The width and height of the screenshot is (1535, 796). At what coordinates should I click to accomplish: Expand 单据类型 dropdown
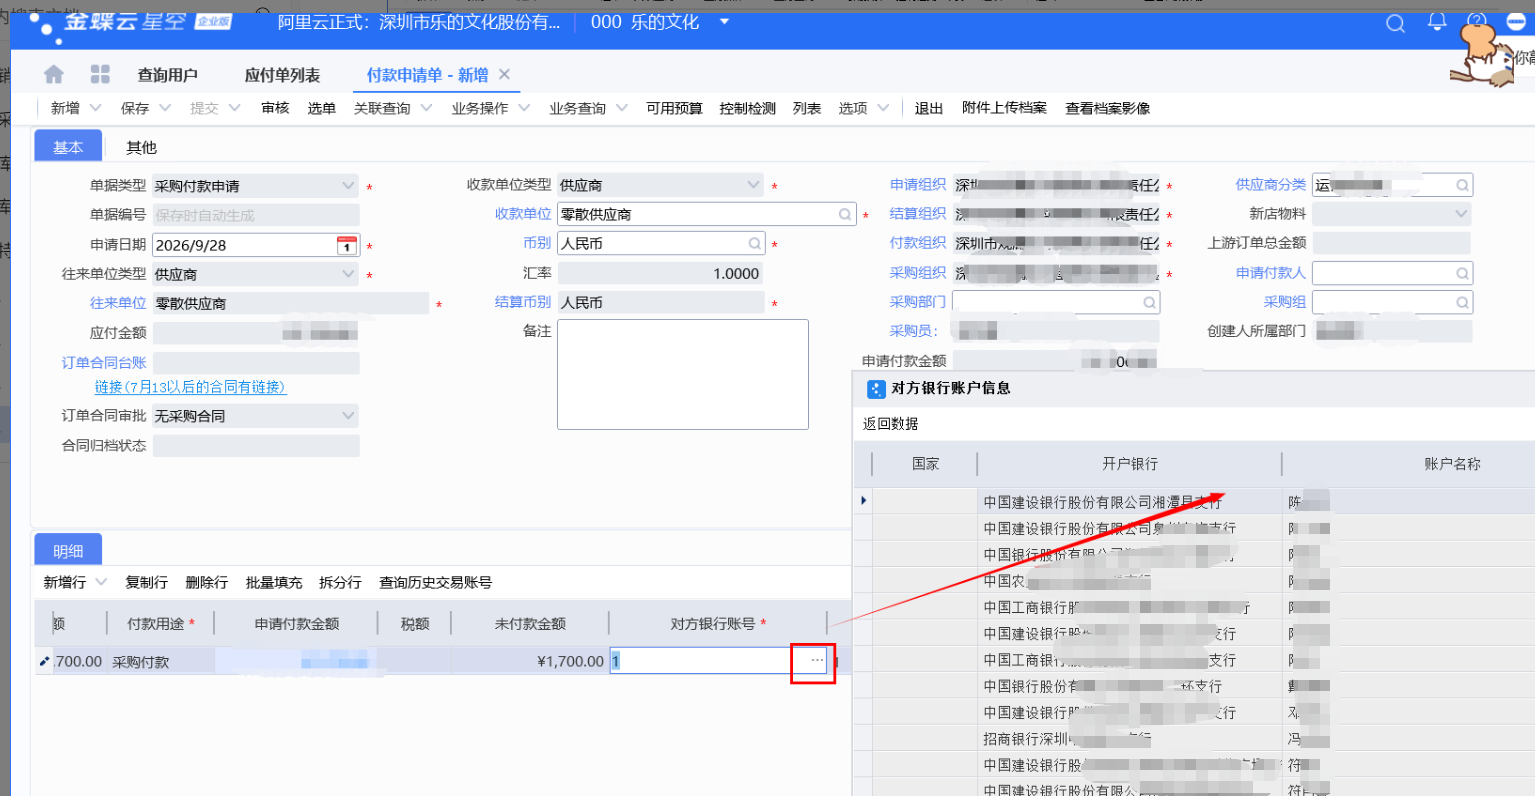[348, 186]
